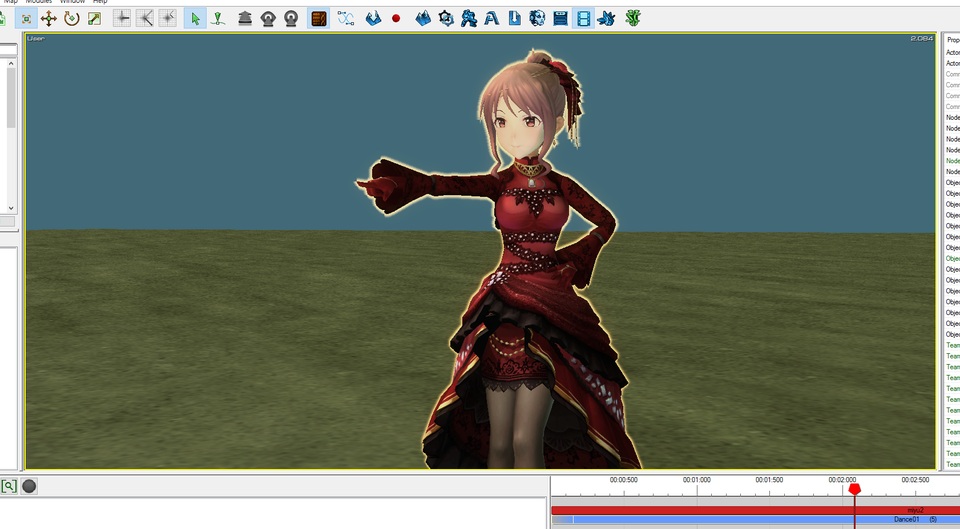Click the blue folded-shape icon
Screen dimensions: 960x529
click(373, 18)
